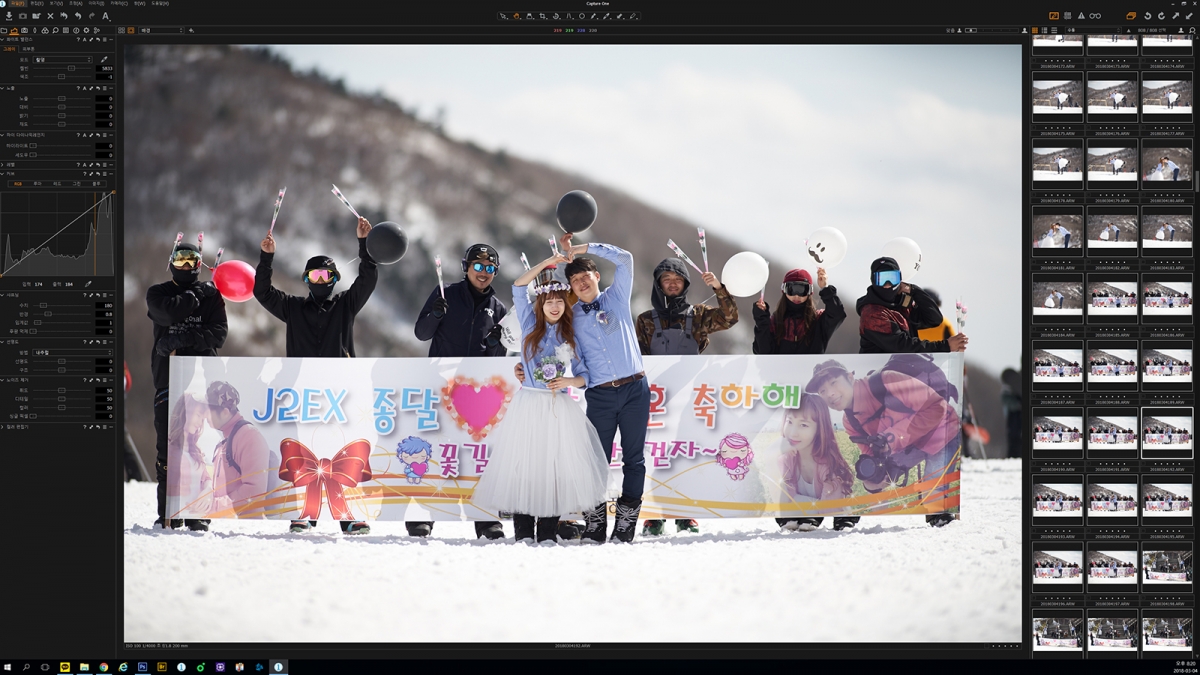Click the undo arrow in top toolbar
This screenshot has width=1200, height=675.
[x=78, y=16]
